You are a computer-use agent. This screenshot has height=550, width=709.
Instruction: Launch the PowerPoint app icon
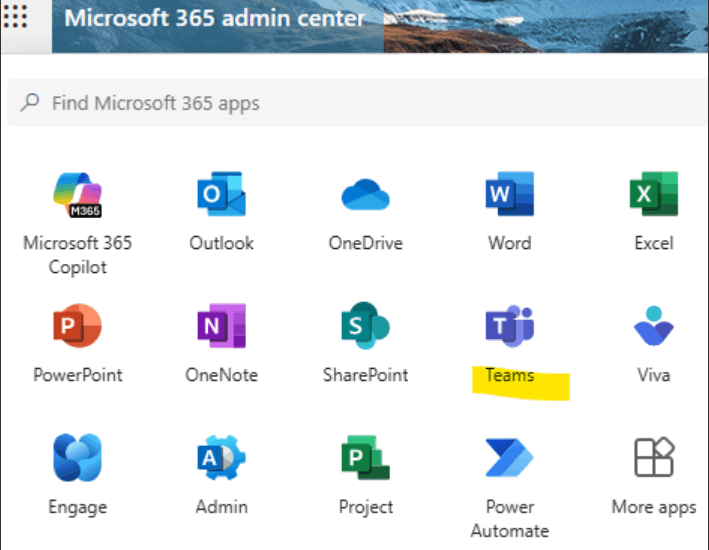coord(77,326)
